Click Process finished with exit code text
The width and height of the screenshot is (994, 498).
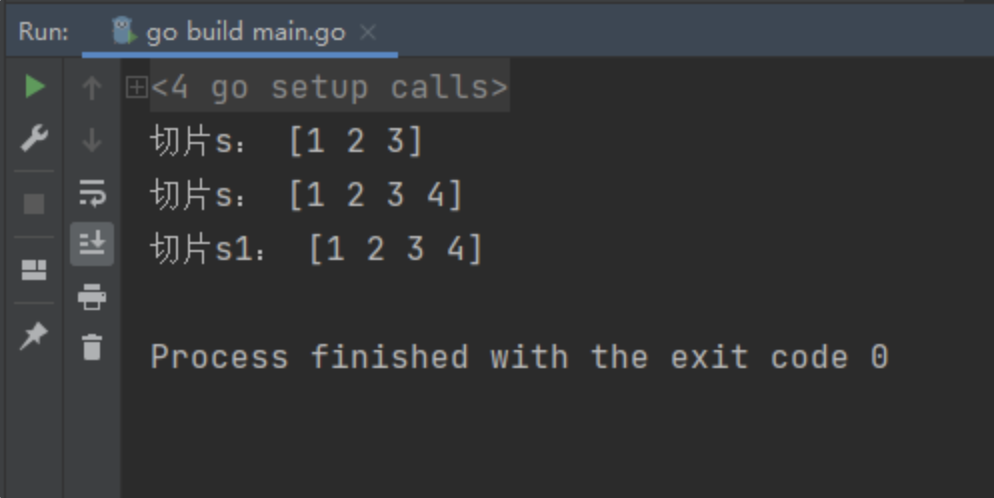tap(519, 357)
